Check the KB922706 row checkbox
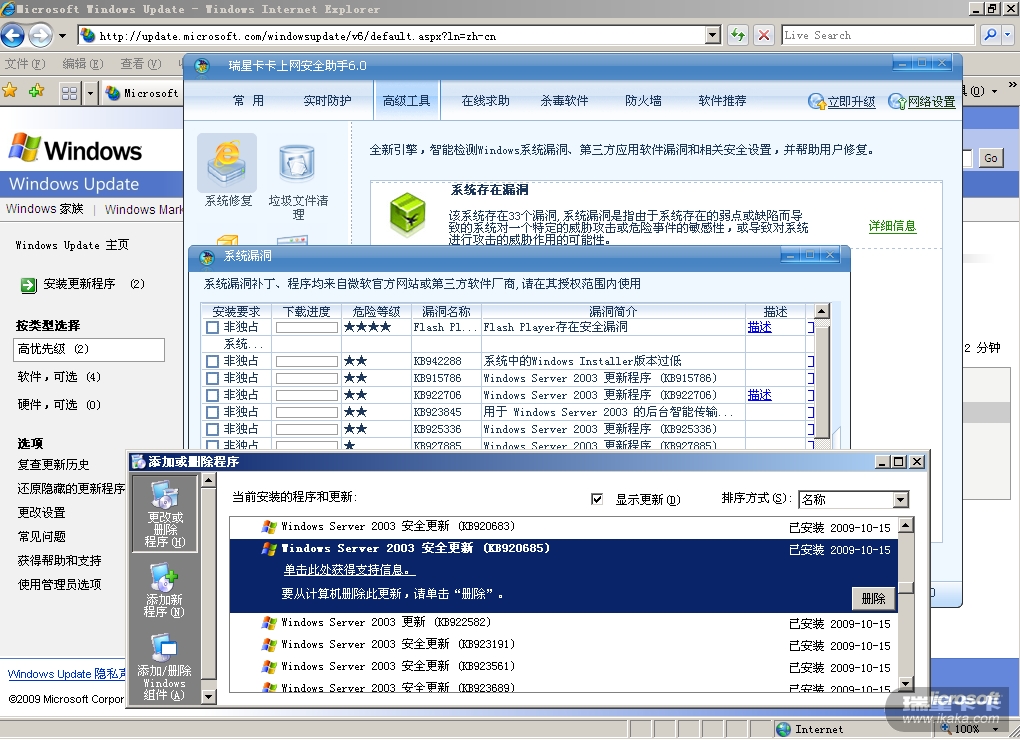1020x740 pixels. coord(212,395)
